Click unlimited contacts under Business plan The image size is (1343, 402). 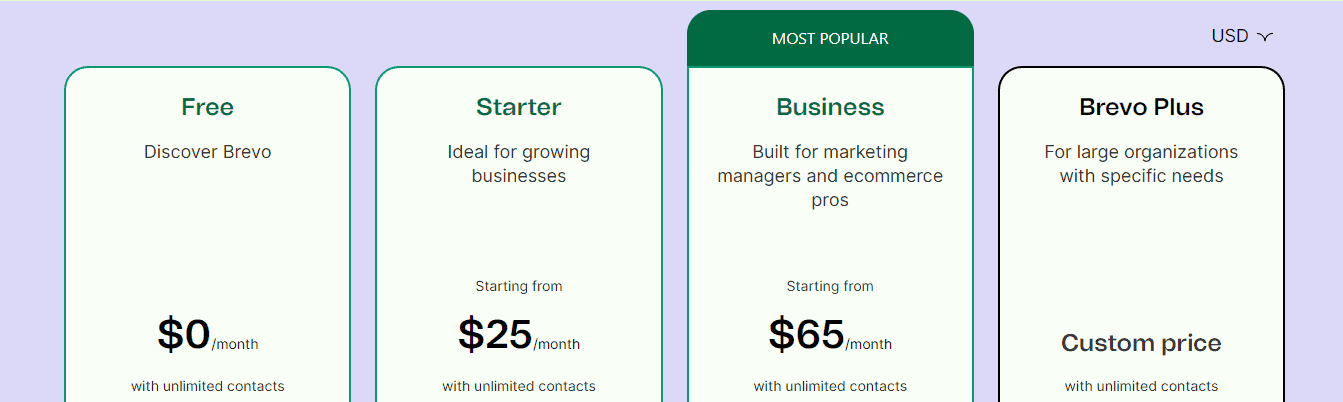tap(830, 386)
